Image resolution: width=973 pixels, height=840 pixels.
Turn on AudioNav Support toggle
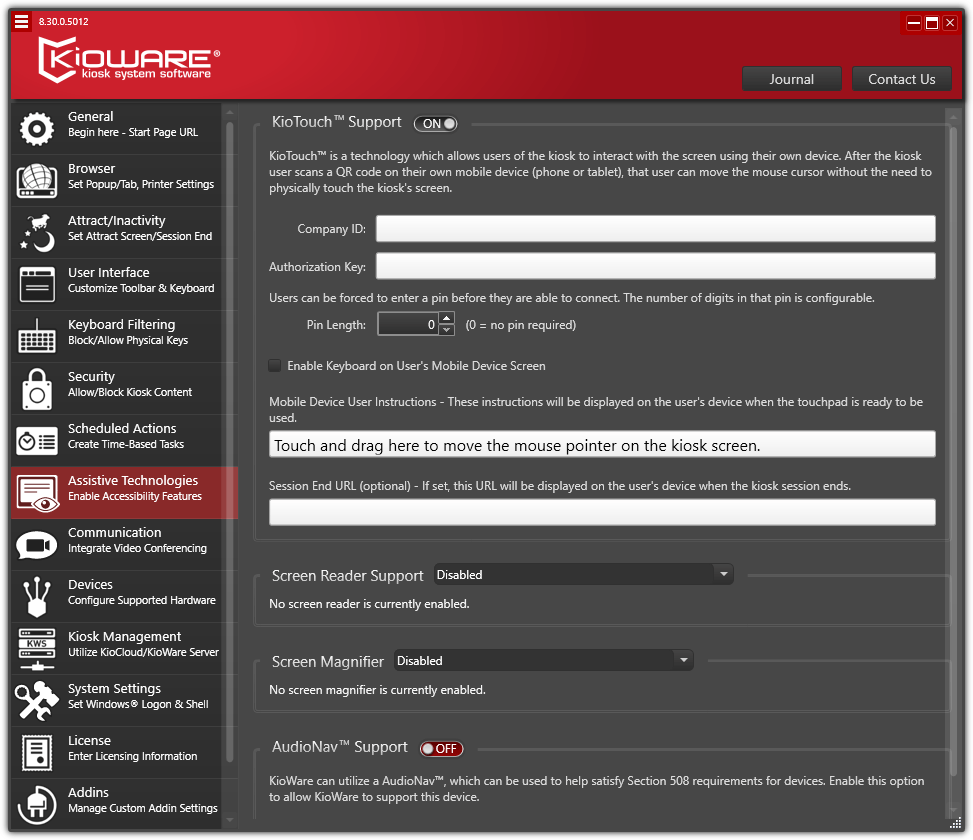coord(441,749)
